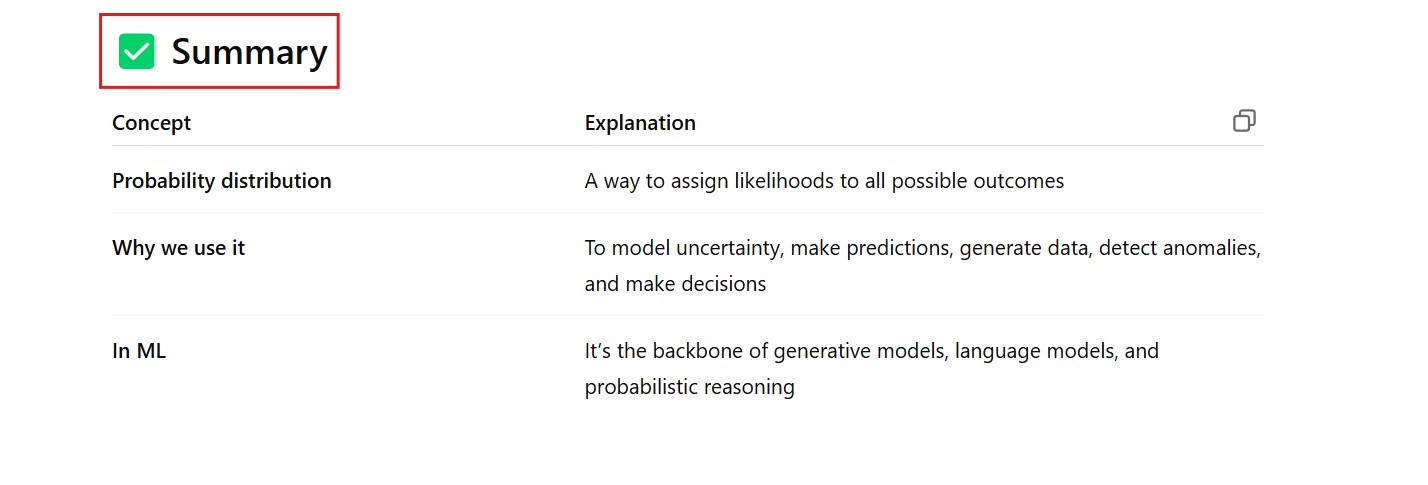1428x485 pixels.
Task: Click the green checkmark emoji beside Summary
Action: (x=136, y=52)
